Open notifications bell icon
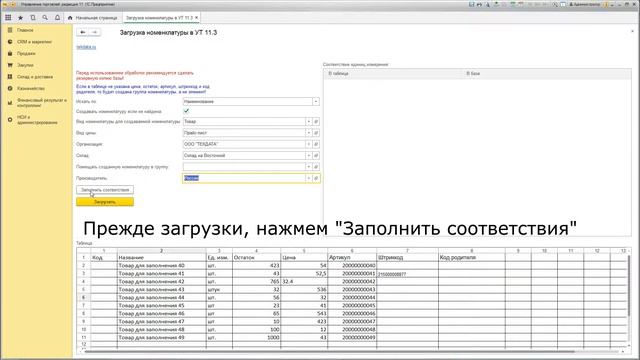The width and height of the screenshot is (640, 360). [57, 18]
